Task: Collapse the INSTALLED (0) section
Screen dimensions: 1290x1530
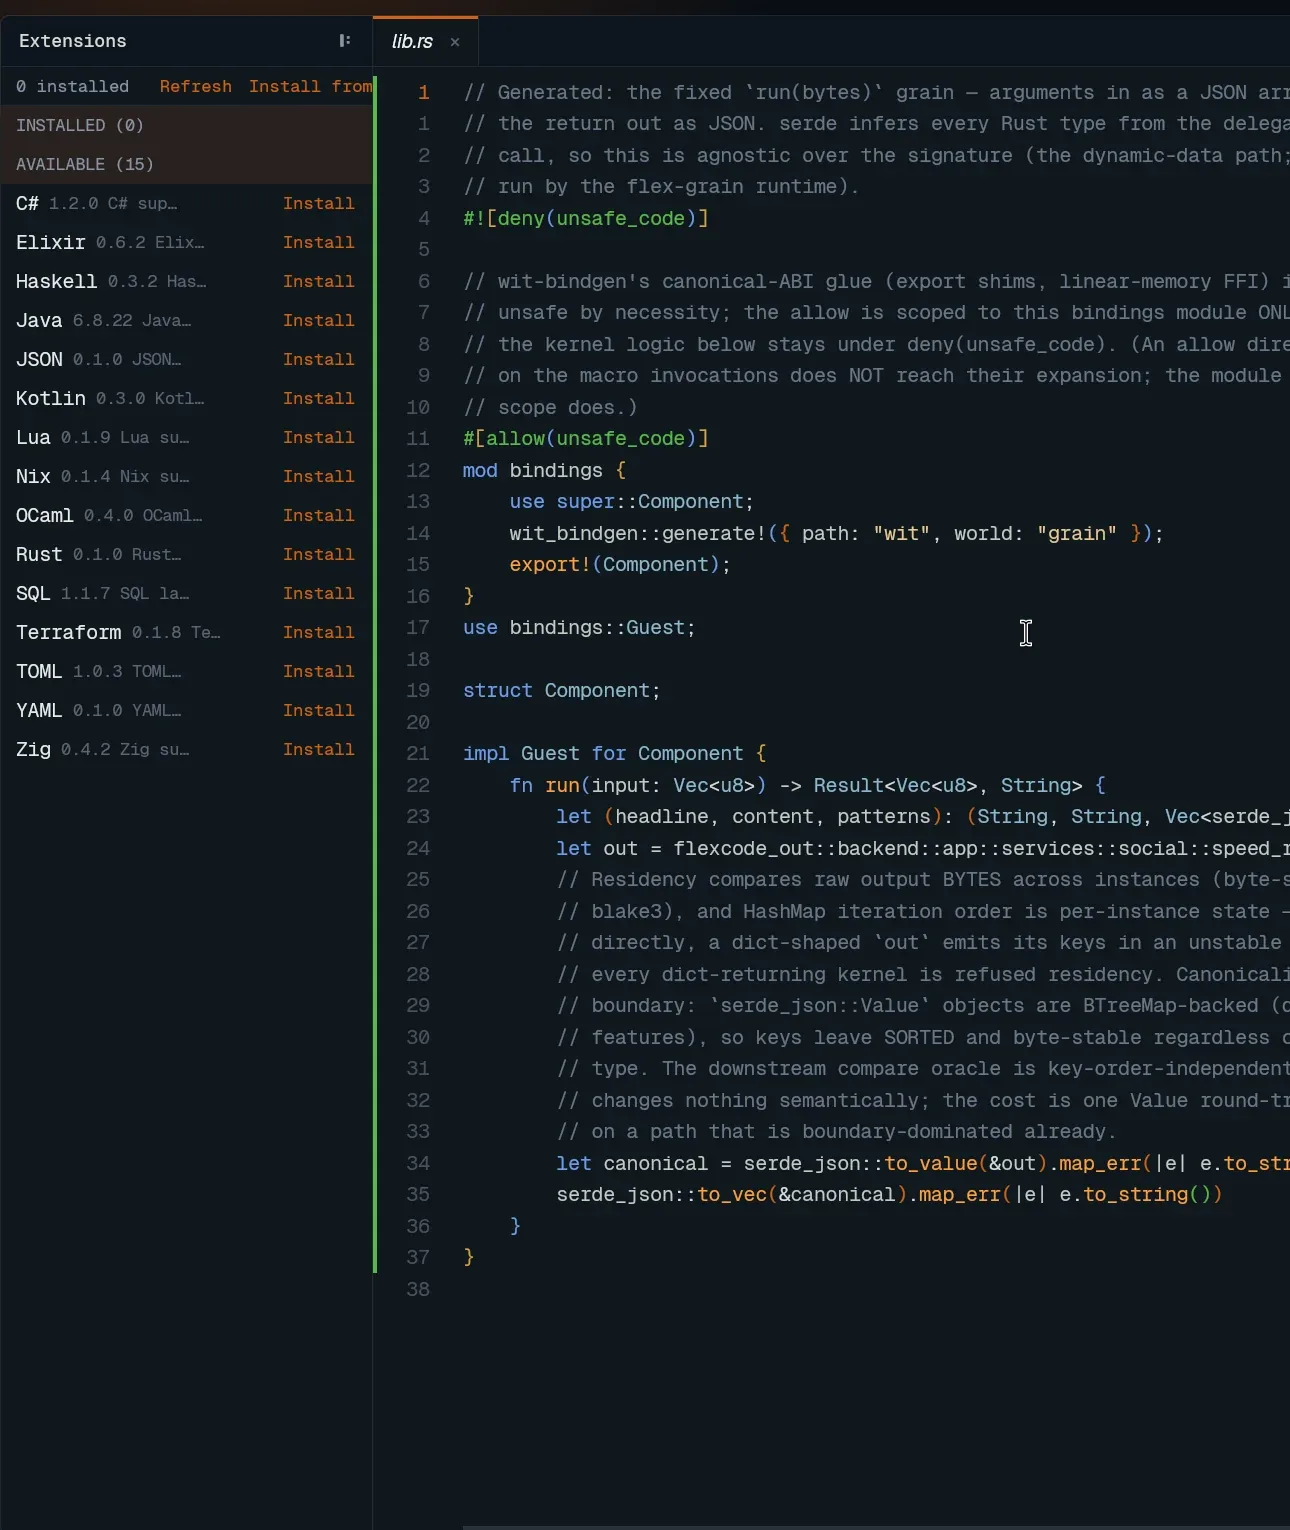Action: (186, 125)
